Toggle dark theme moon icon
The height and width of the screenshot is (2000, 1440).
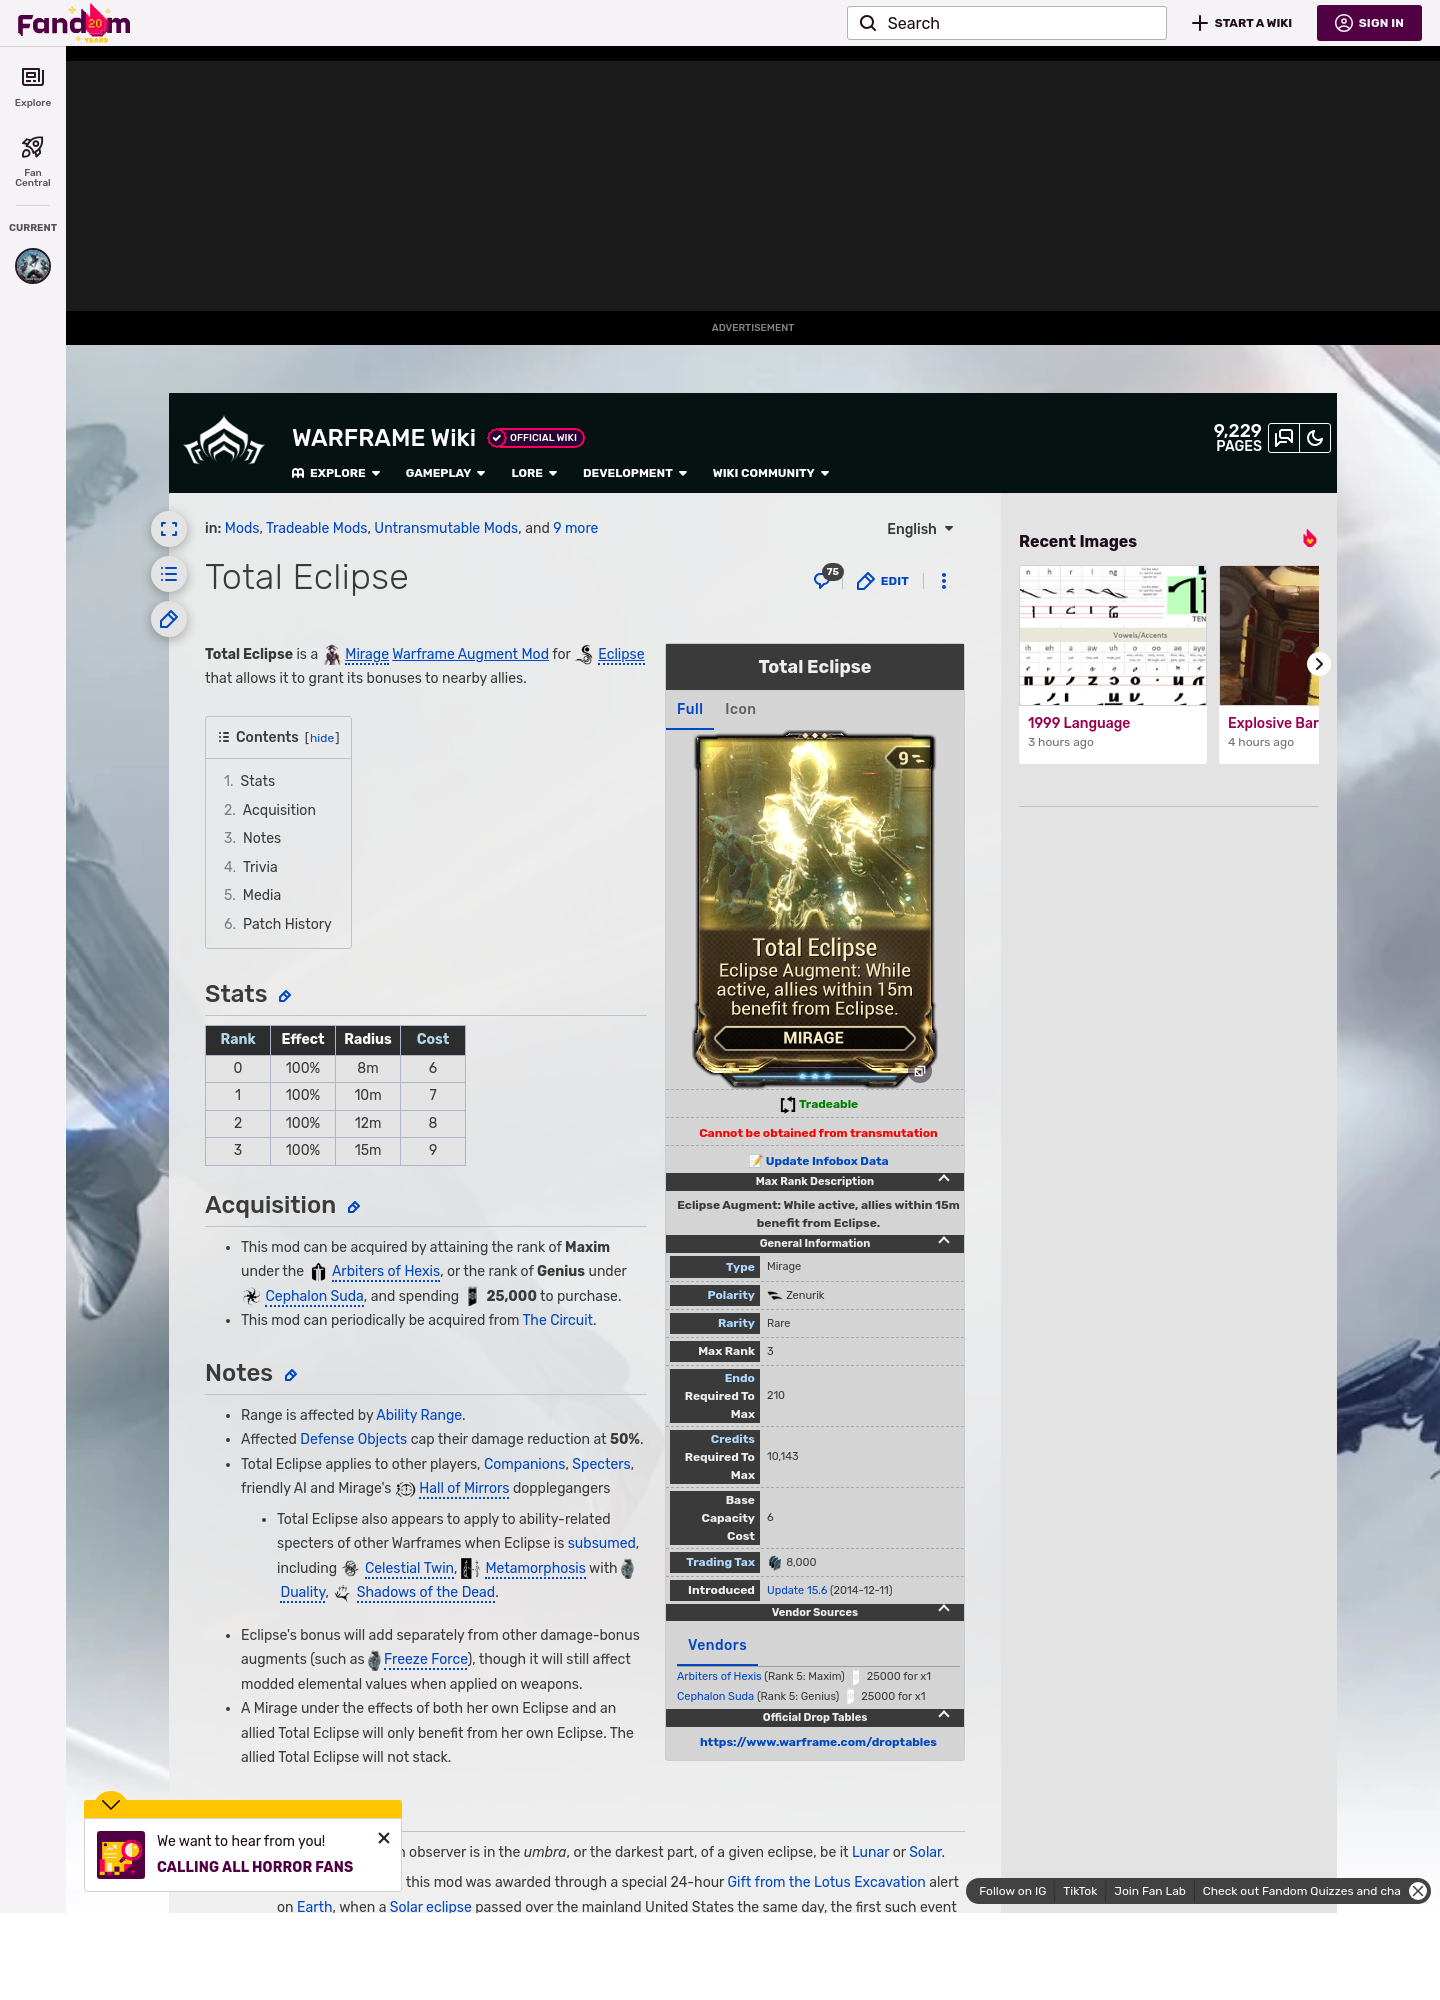[x=1315, y=438]
